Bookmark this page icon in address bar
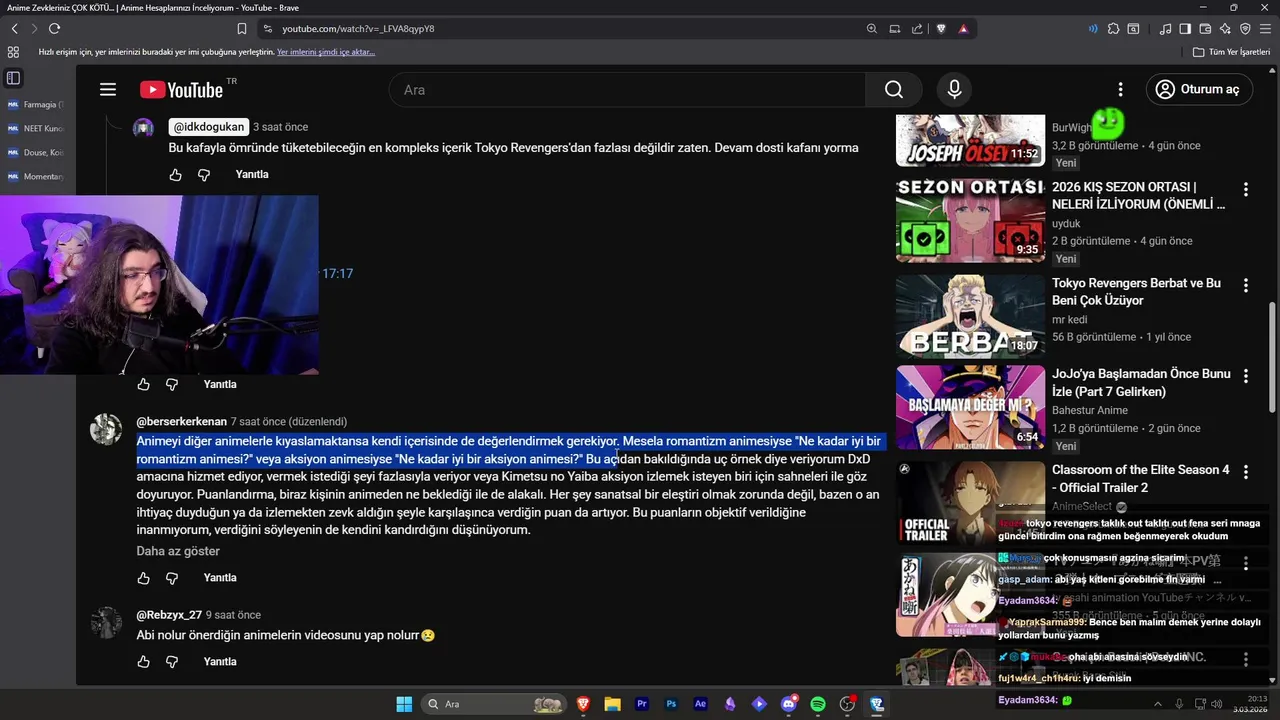This screenshot has height=720, width=1280. 241,29
